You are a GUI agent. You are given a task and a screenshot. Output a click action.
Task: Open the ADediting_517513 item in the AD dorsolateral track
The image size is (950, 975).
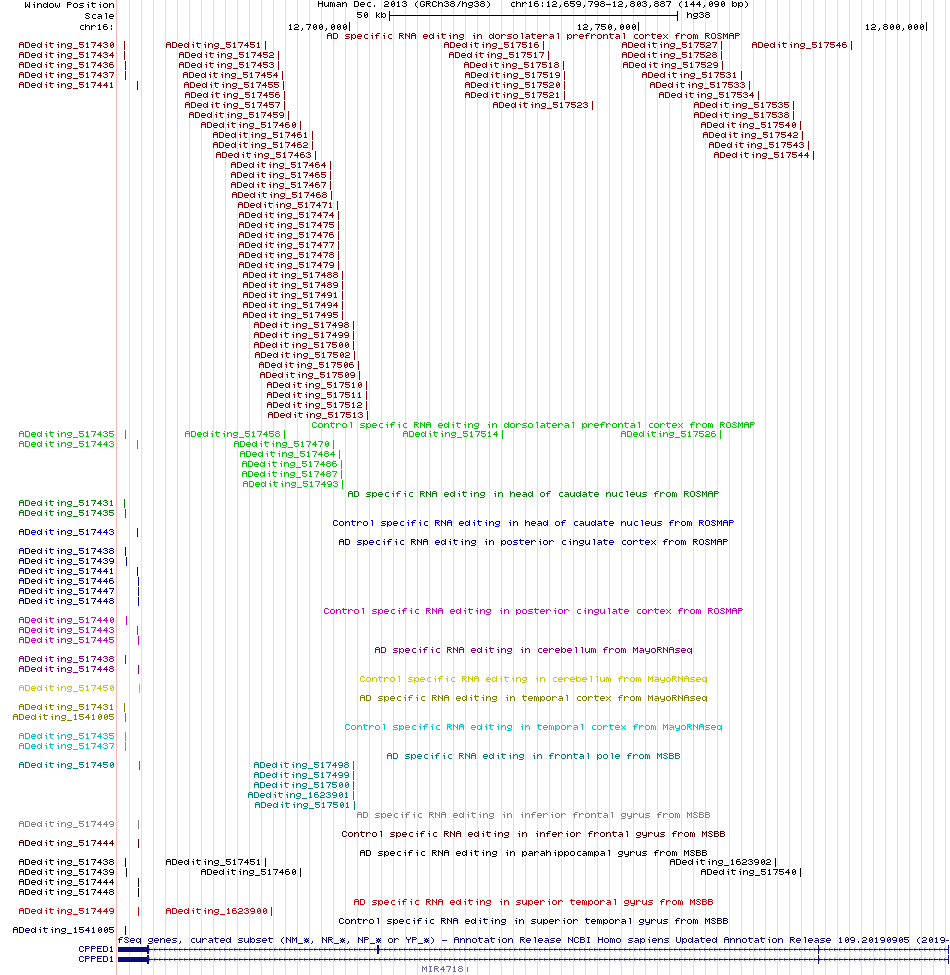click(x=315, y=415)
